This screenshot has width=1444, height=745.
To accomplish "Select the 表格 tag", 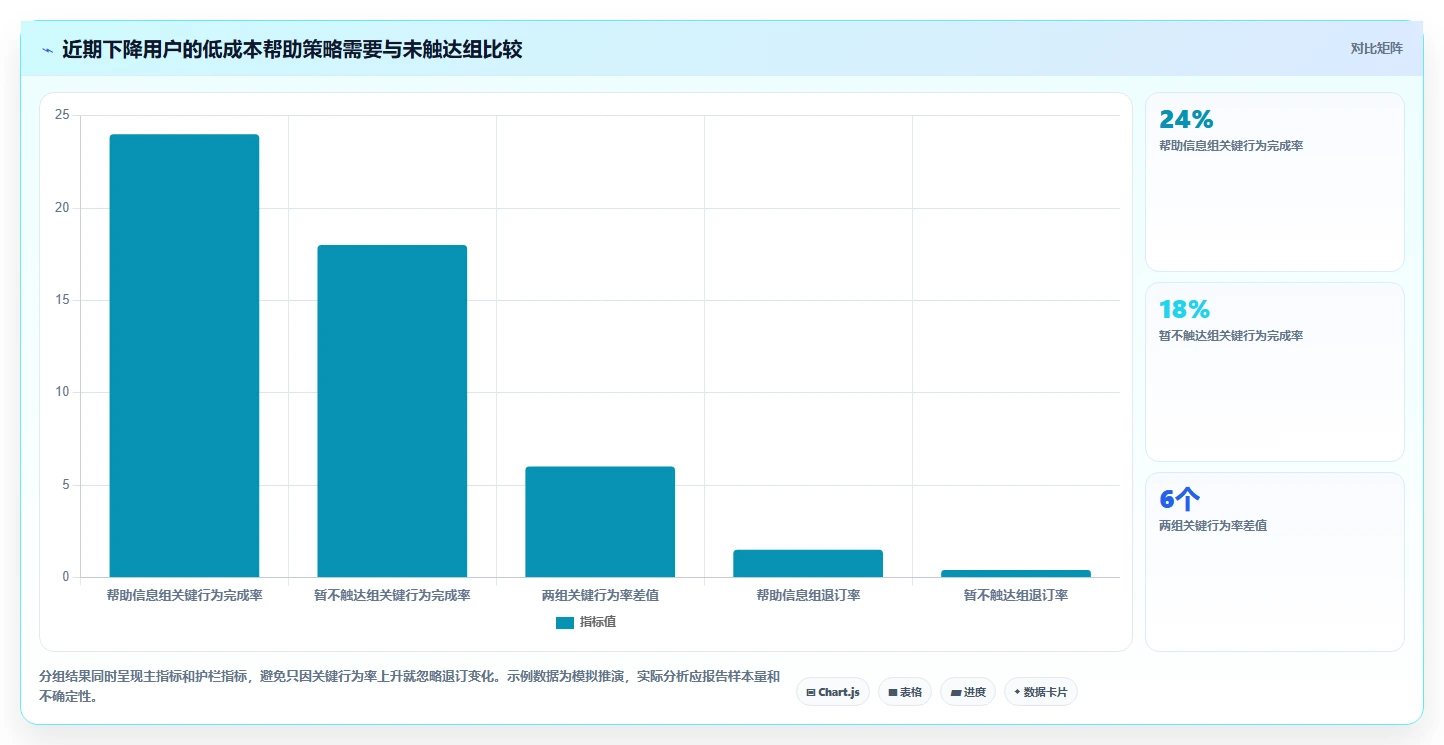I will (x=905, y=692).
